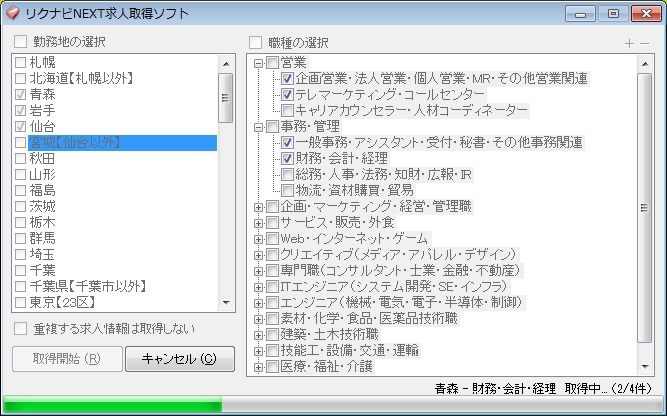
Task: Uncheck the 青森 checkbox
Action: pos(20,94)
